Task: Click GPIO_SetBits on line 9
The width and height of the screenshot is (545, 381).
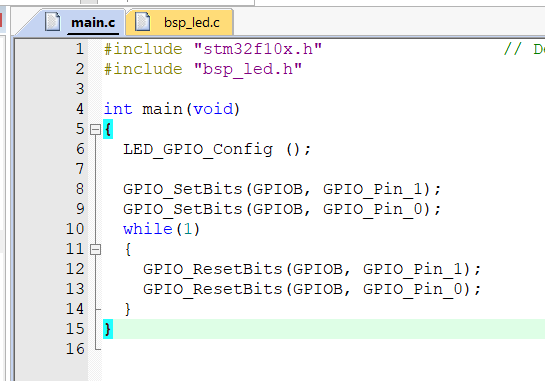Action: pos(182,209)
